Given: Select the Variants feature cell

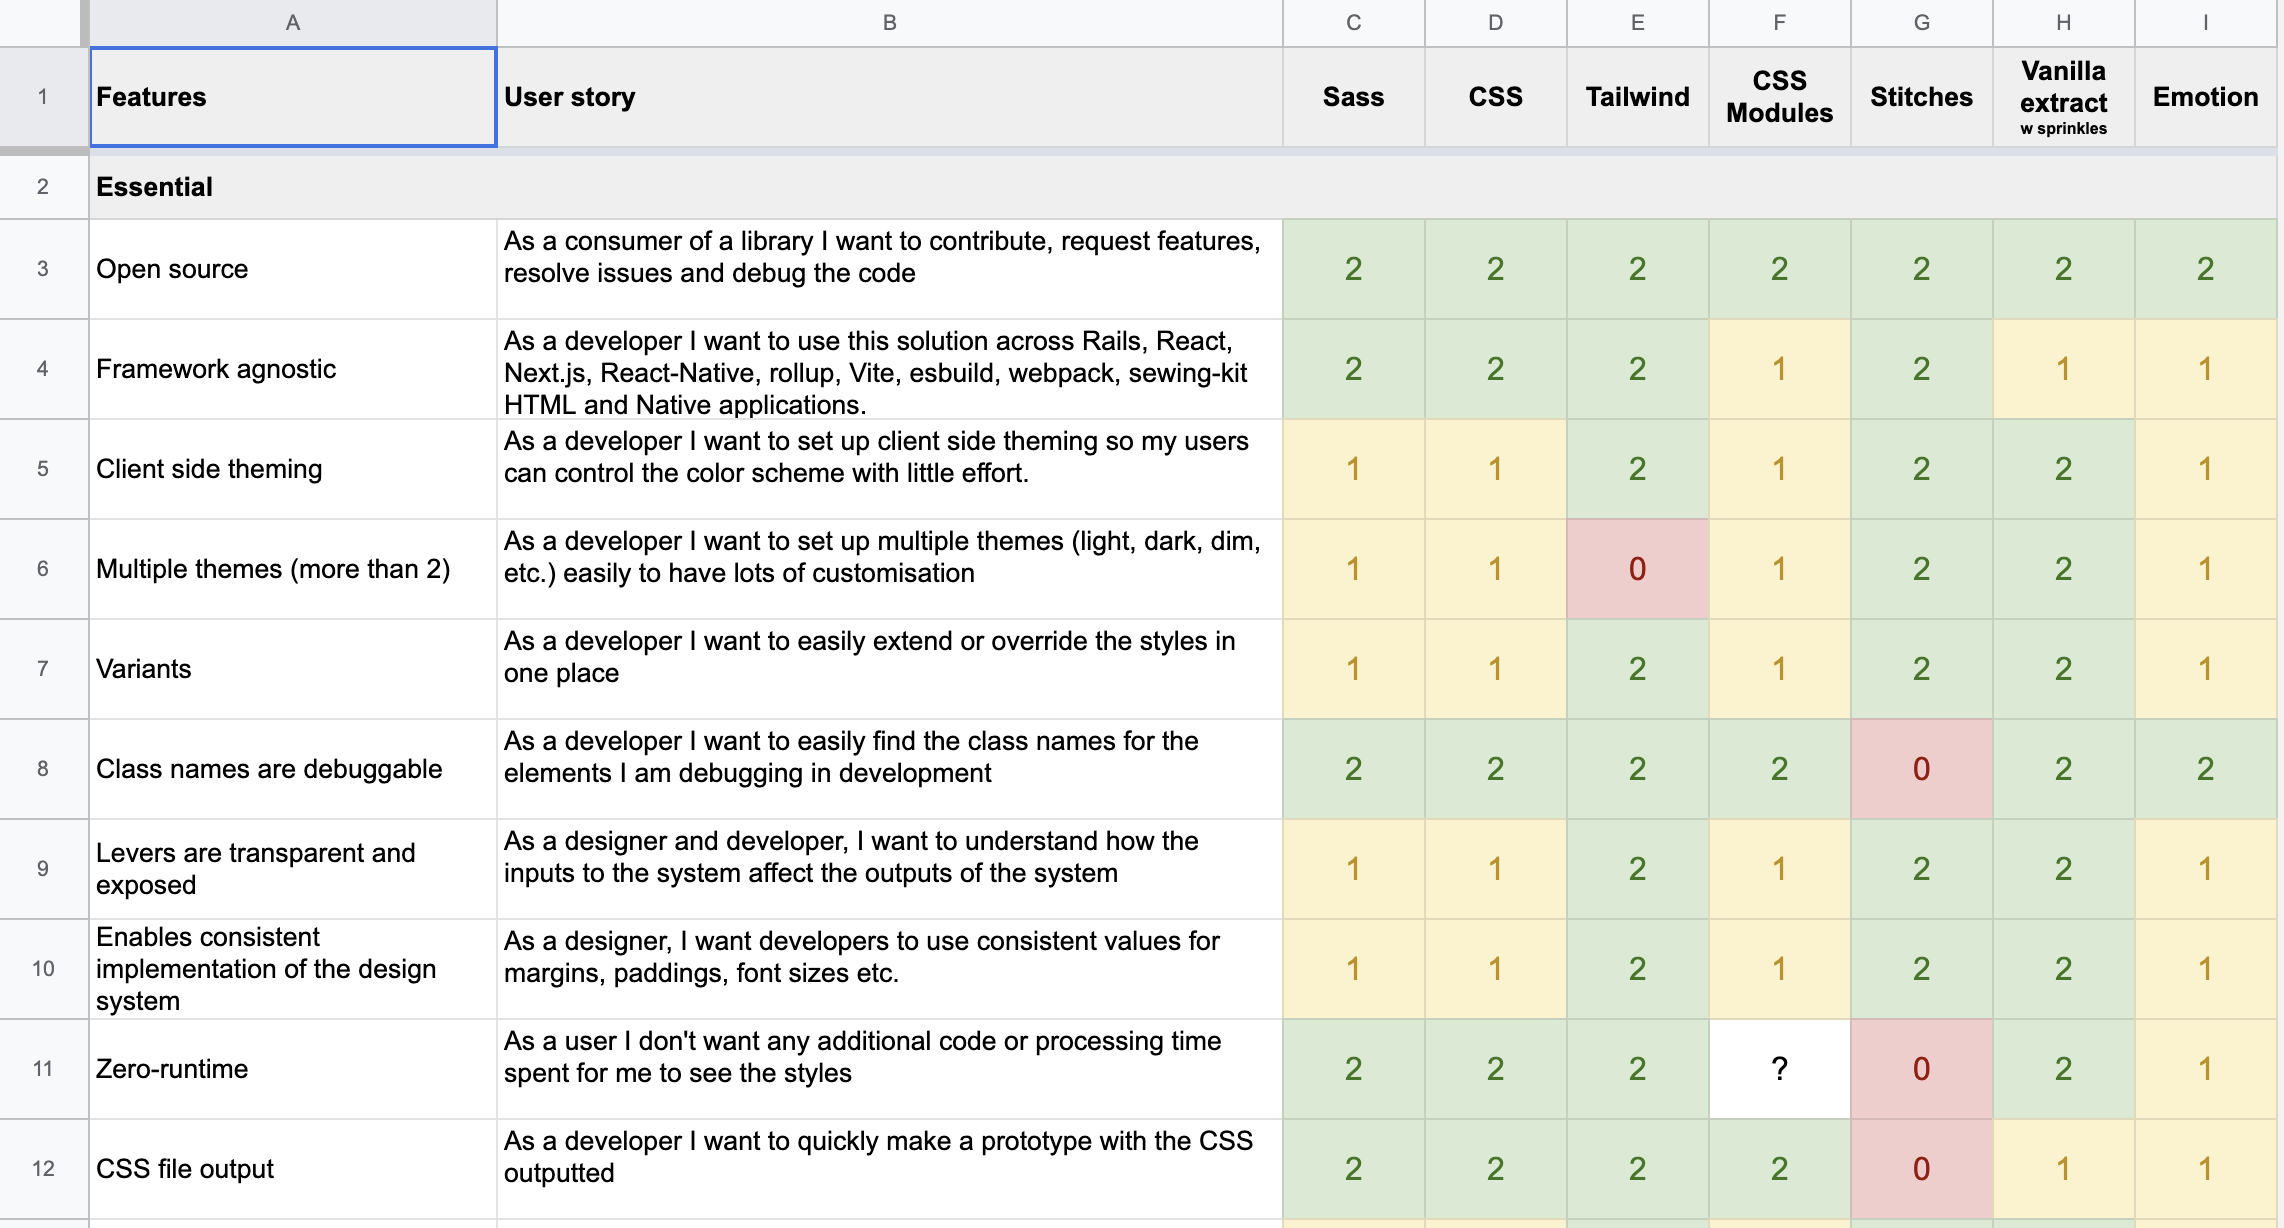Looking at the screenshot, I should (293, 669).
